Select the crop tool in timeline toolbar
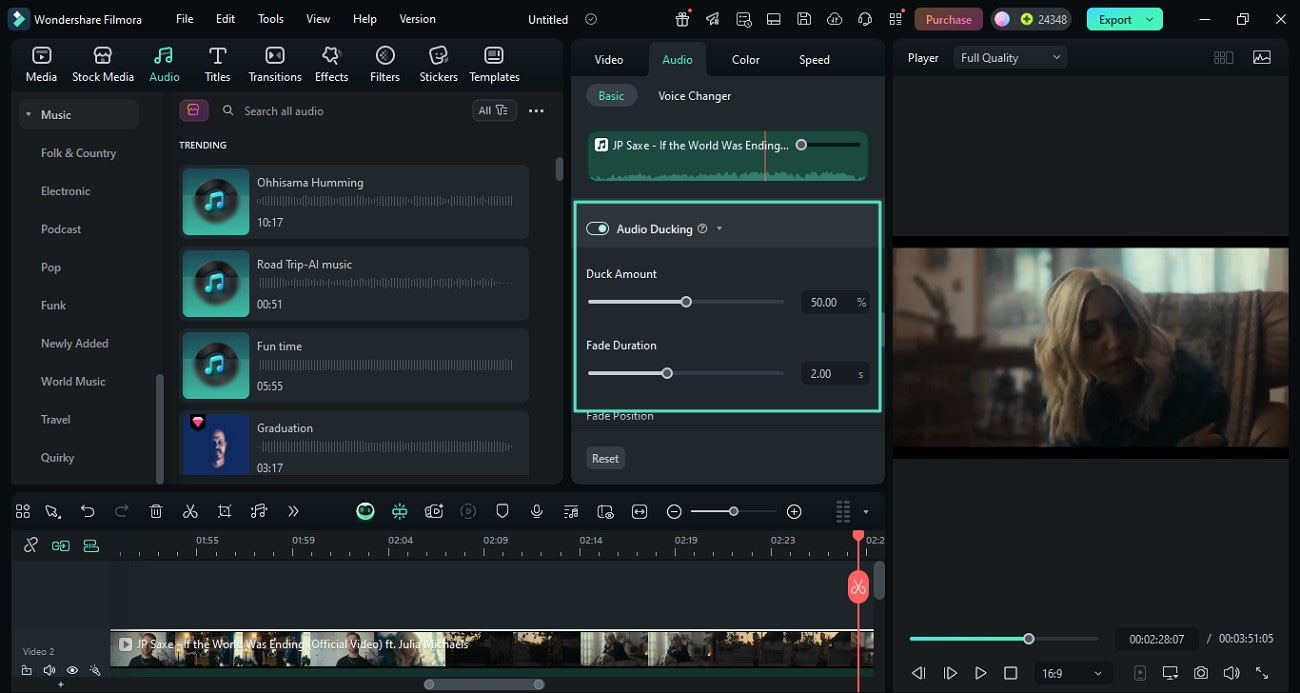This screenshot has width=1300, height=693. coord(224,511)
